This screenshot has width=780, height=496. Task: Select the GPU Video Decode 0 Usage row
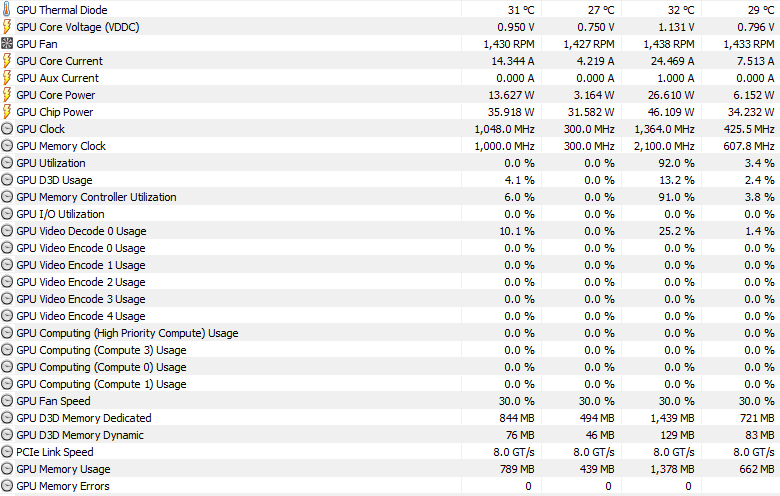point(390,231)
